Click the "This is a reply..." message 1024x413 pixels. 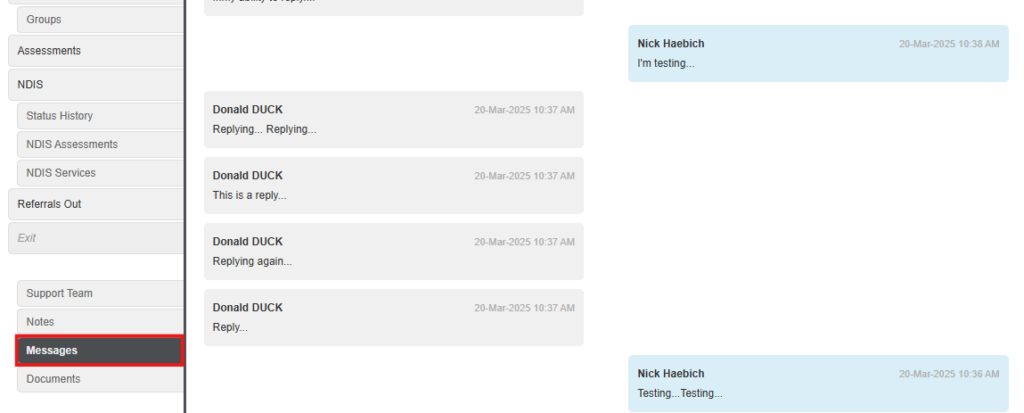click(x=394, y=186)
